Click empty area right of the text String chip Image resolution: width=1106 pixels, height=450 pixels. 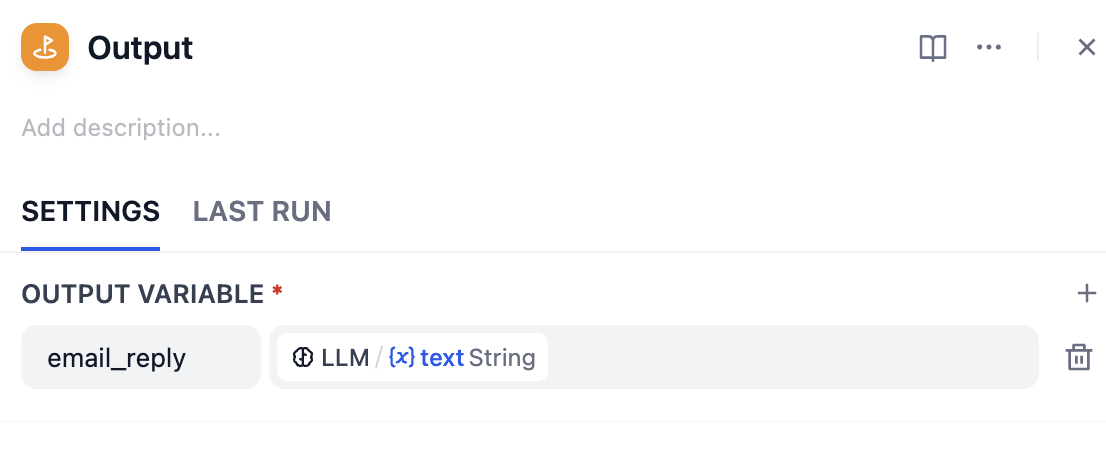[790, 357]
